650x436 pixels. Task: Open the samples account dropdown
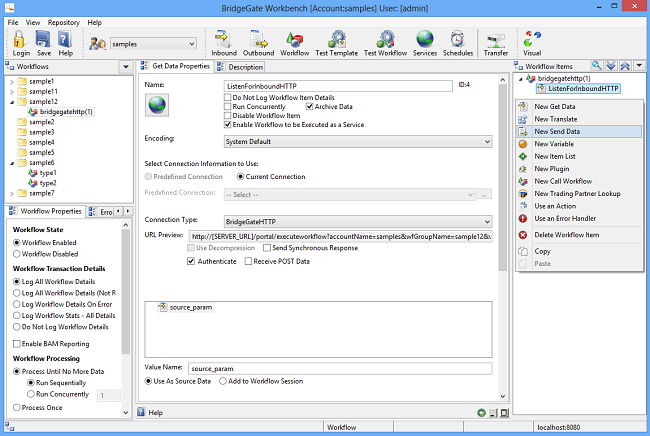click(x=153, y=44)
